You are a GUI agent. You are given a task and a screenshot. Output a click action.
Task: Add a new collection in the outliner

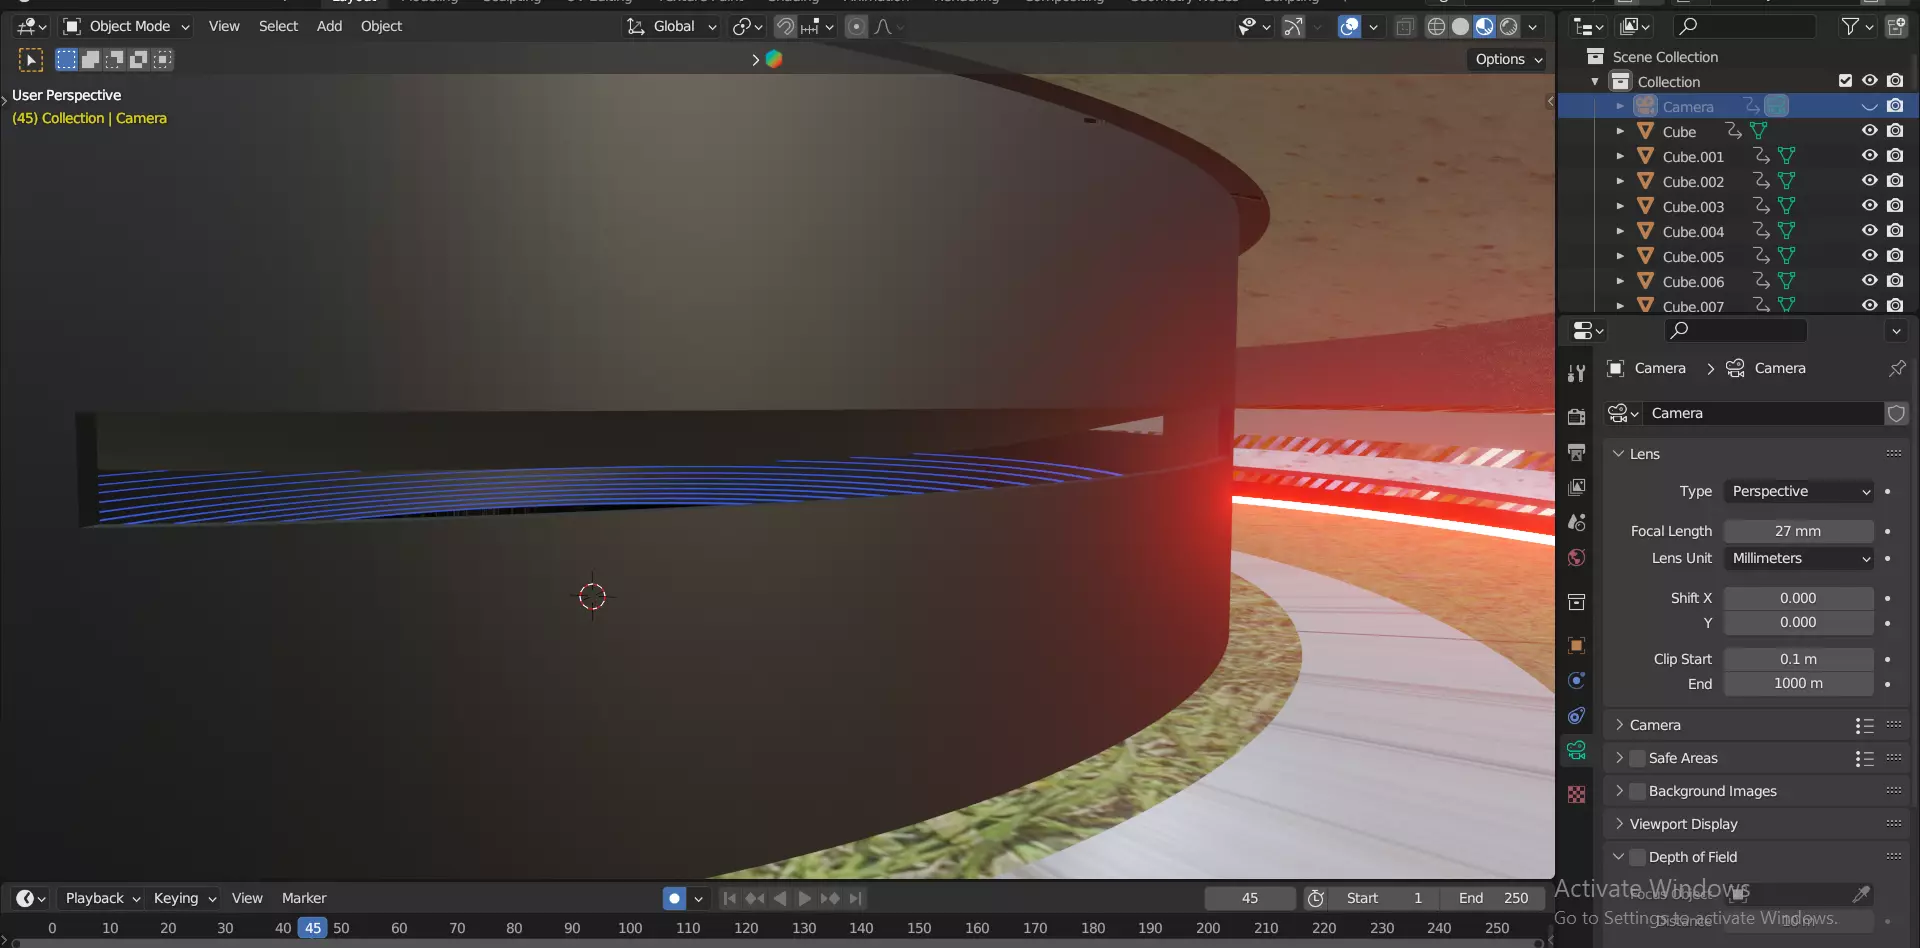[1896, 27]
